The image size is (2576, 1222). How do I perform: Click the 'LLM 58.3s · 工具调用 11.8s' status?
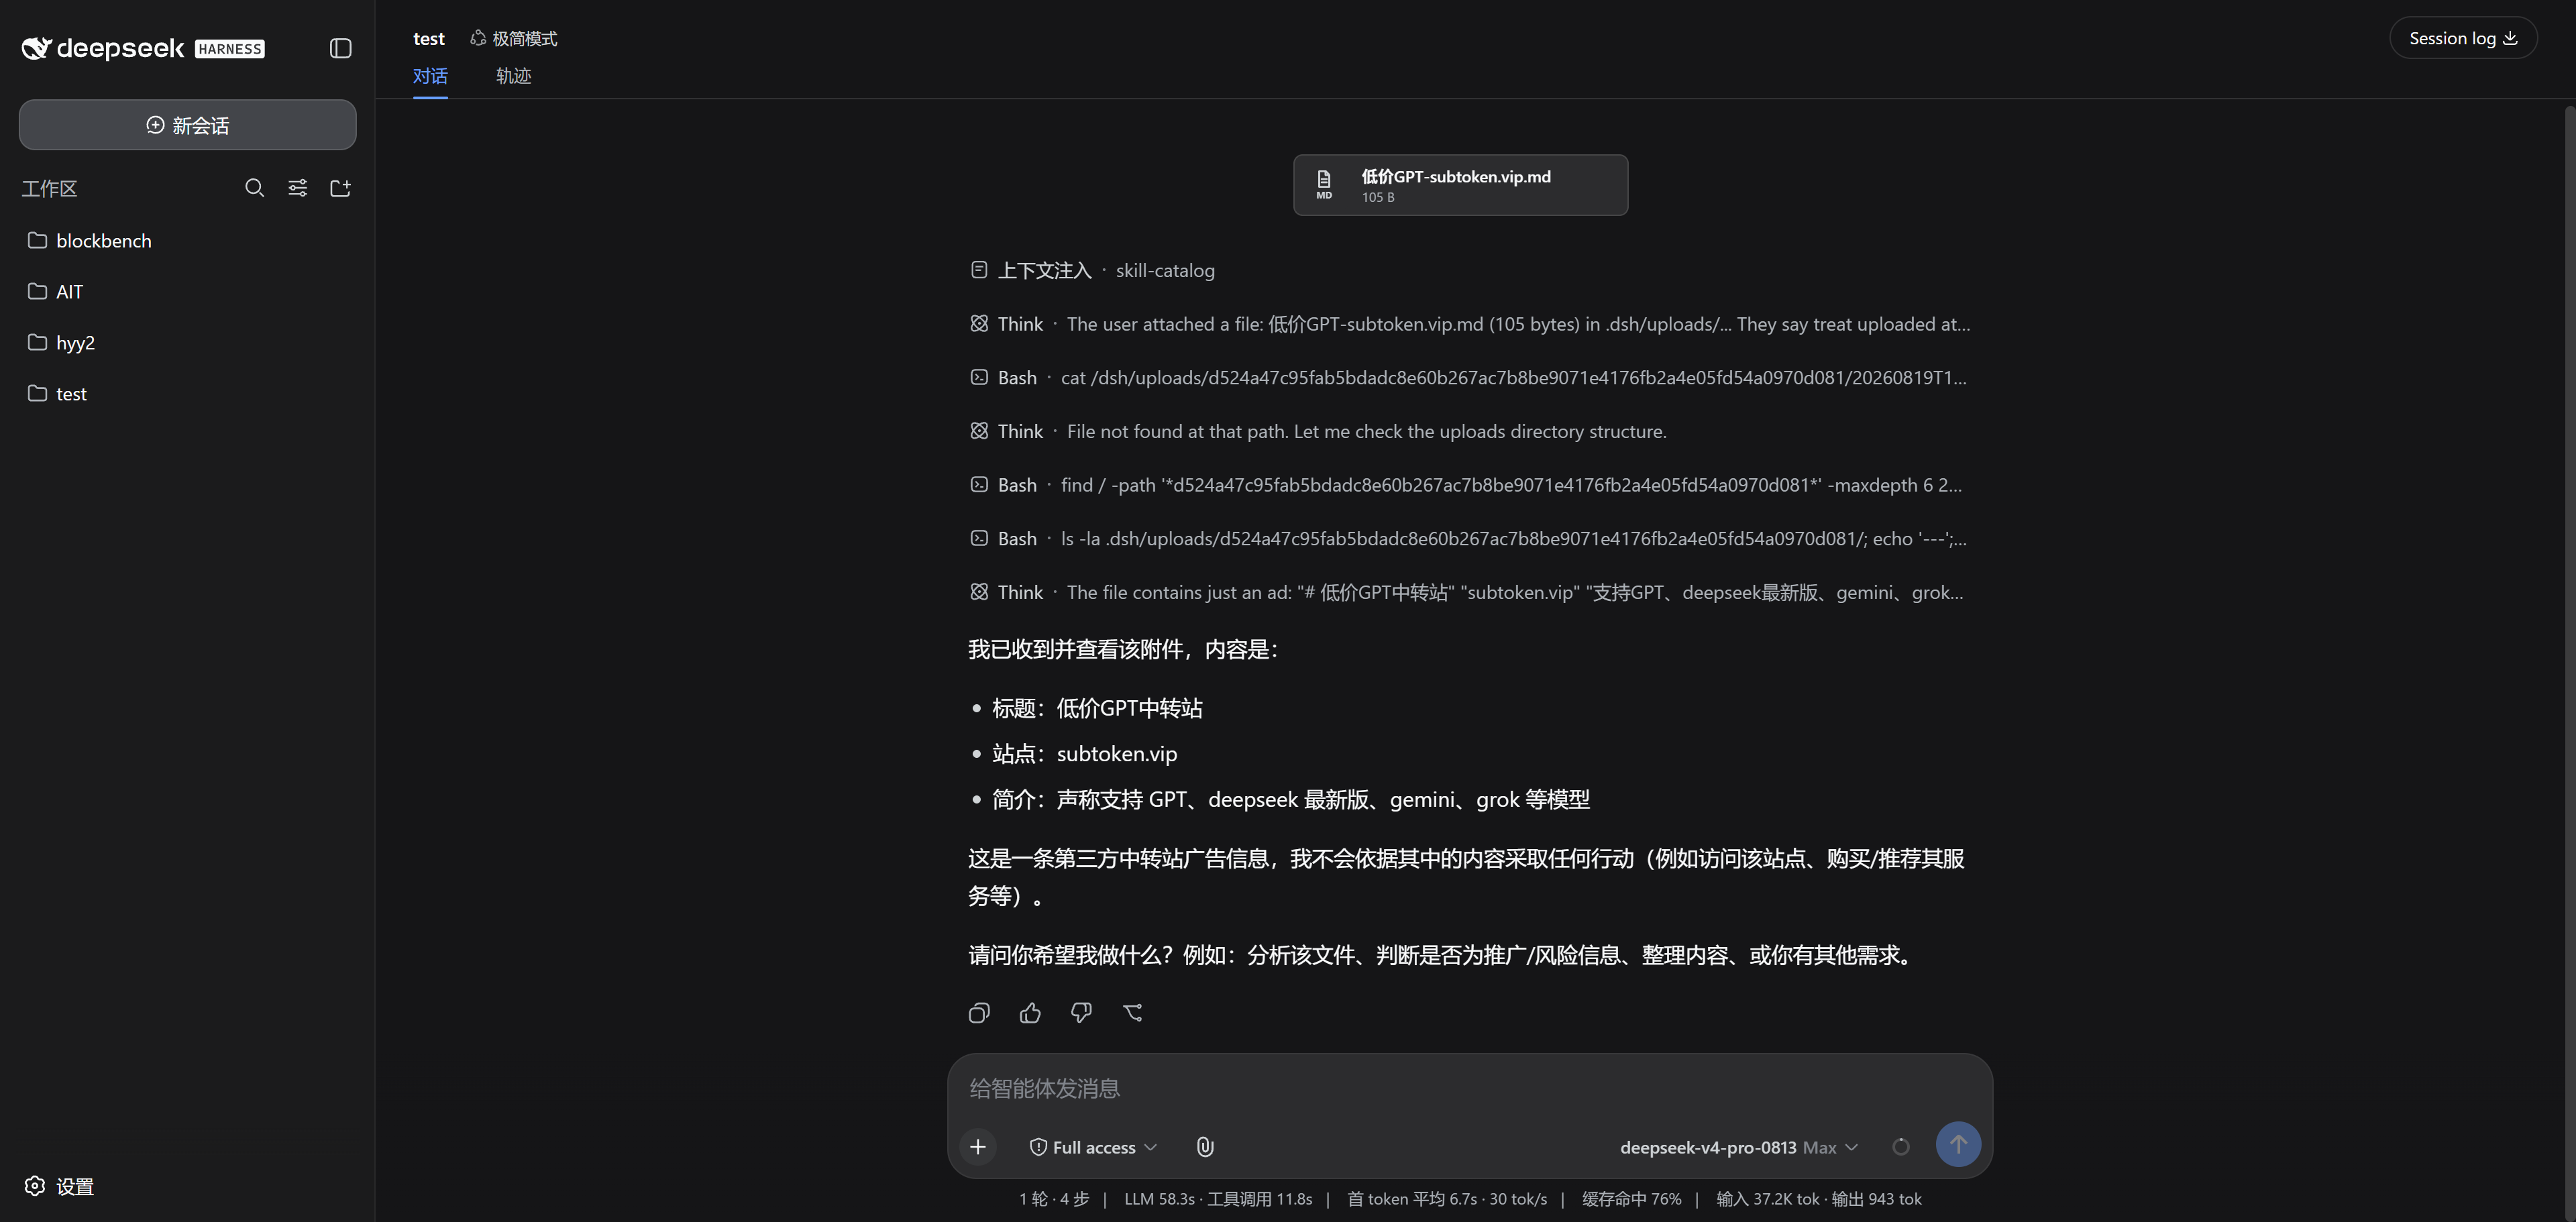(1218, 1199)
